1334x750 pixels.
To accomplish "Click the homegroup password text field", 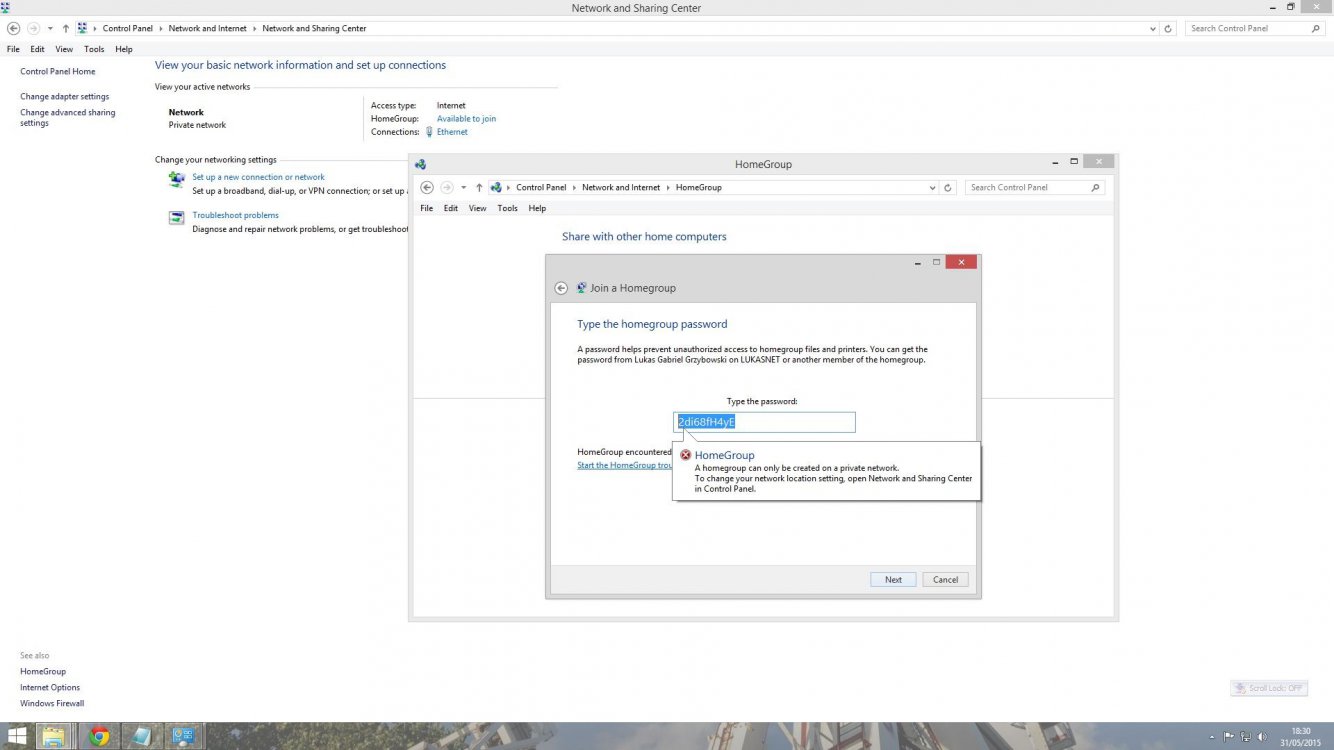I will coord(764,422).
